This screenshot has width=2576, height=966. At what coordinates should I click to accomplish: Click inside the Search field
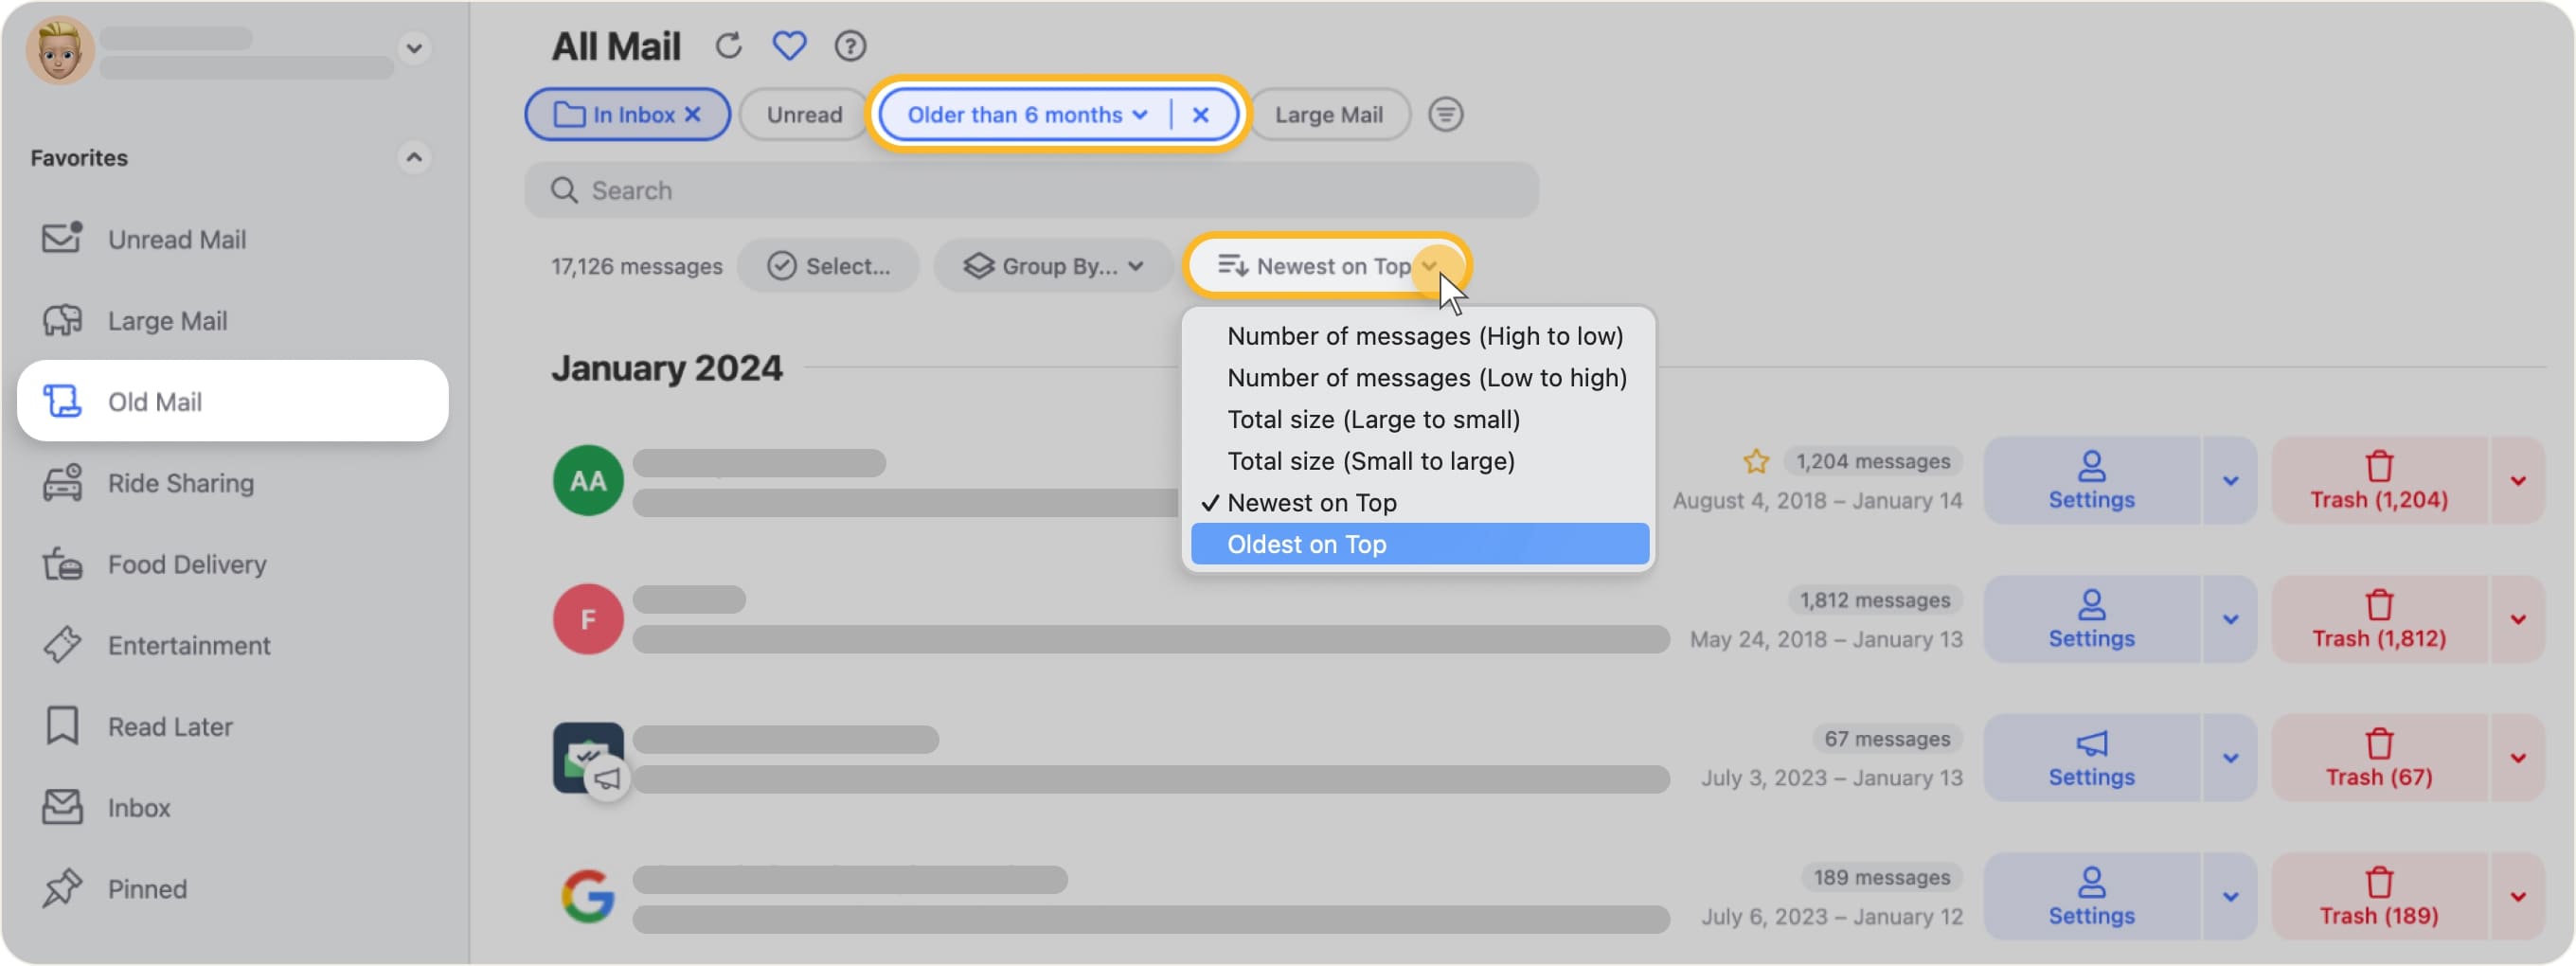(x=1030, y=189)
